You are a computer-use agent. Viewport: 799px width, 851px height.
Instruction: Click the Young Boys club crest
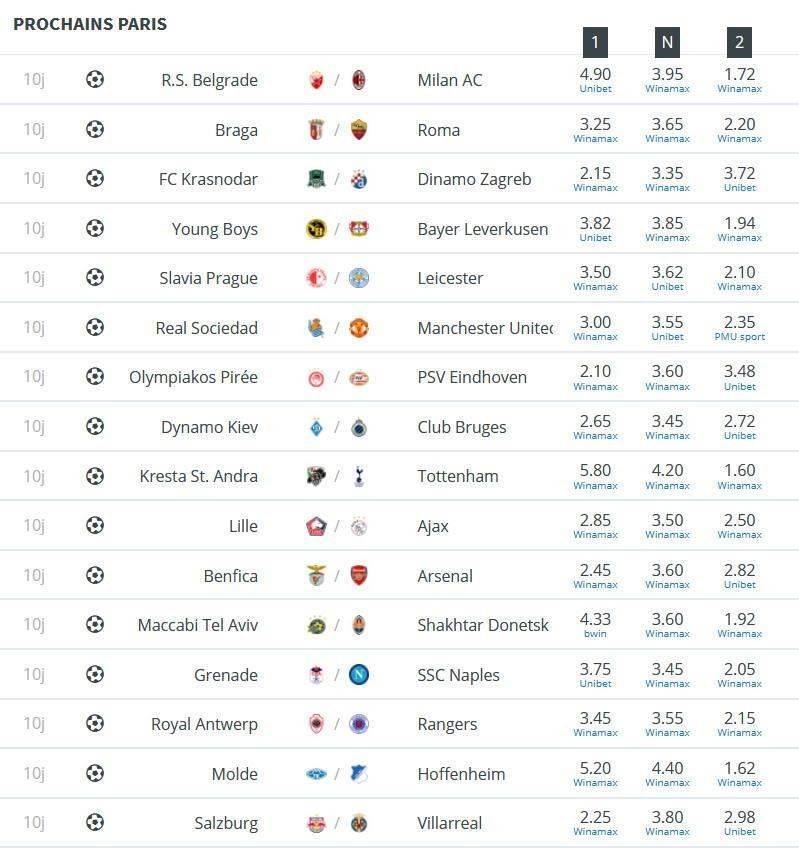point(316,228)
